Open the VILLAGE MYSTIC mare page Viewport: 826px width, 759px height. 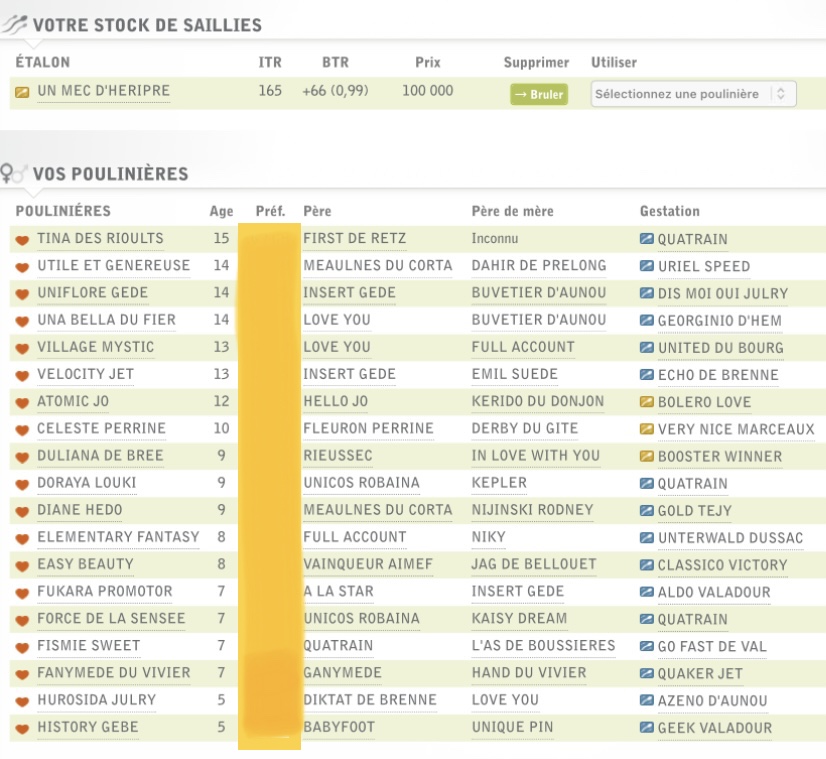96,347
